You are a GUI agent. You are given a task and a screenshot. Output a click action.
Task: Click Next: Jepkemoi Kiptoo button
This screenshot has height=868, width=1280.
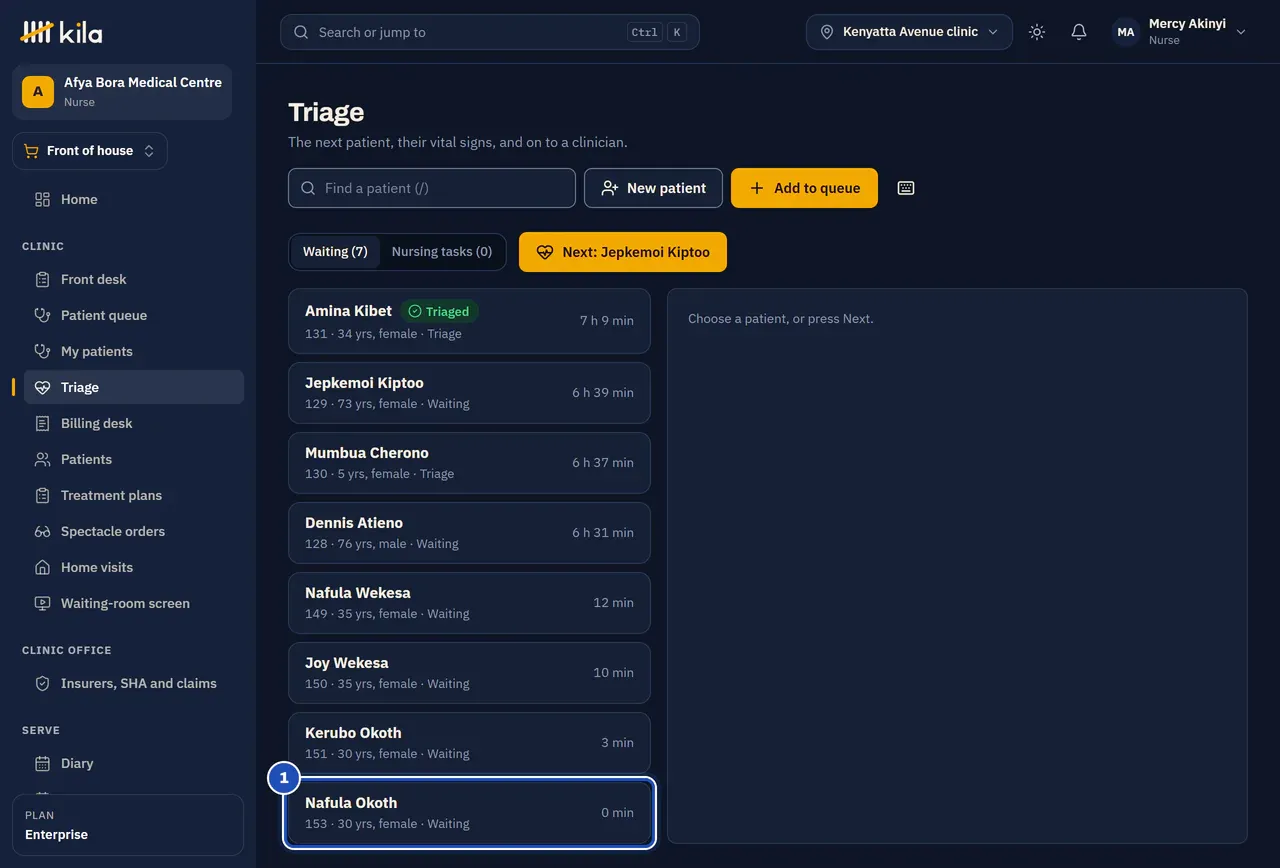(623, 252)
